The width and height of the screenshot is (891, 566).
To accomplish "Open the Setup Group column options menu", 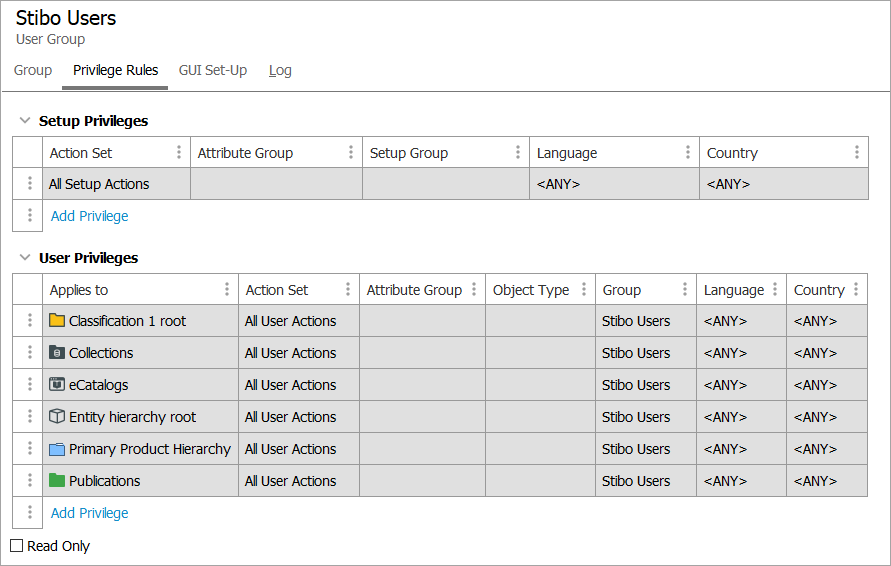I will 518,153.
